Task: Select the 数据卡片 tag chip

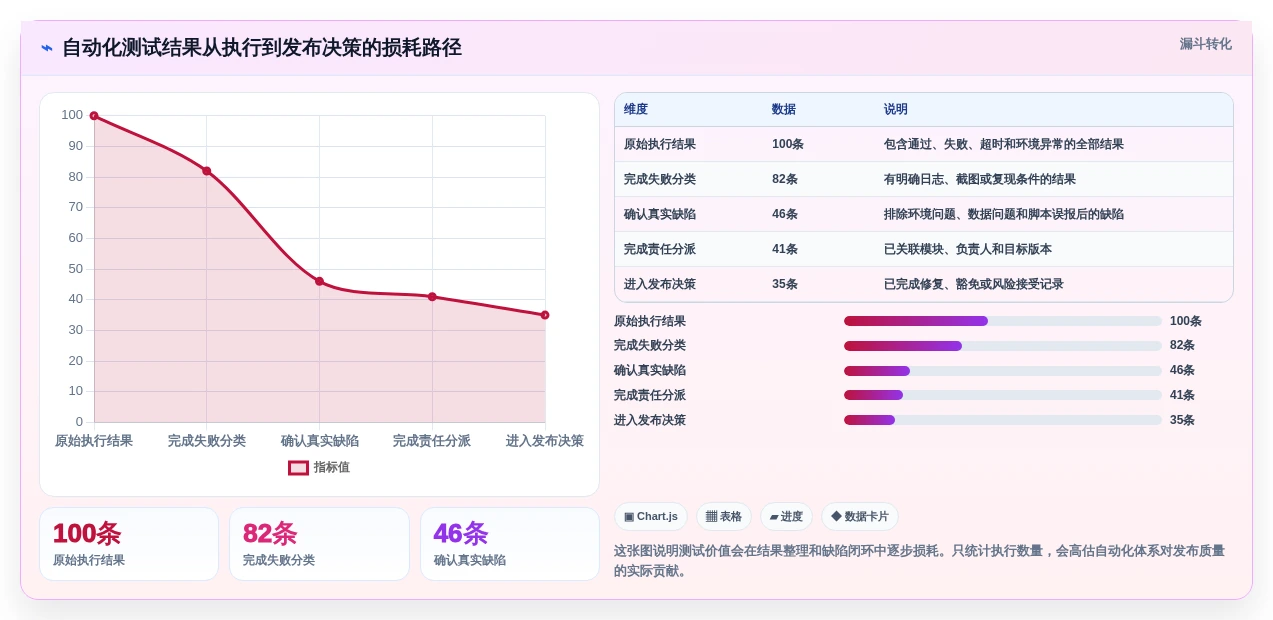Action: pos(860,517)
